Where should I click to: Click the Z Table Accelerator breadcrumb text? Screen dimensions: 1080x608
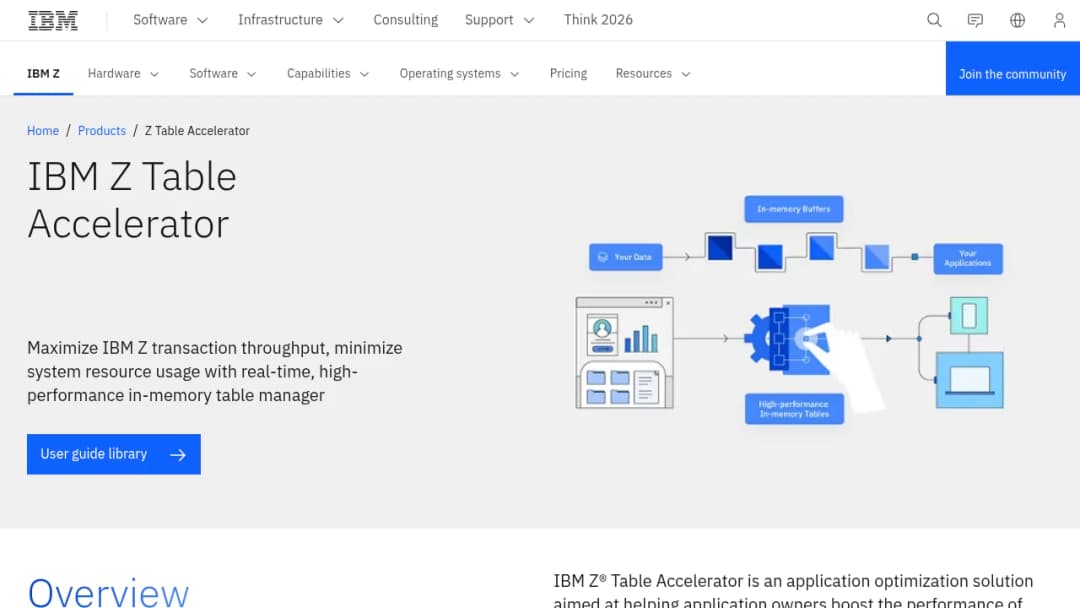197,131
